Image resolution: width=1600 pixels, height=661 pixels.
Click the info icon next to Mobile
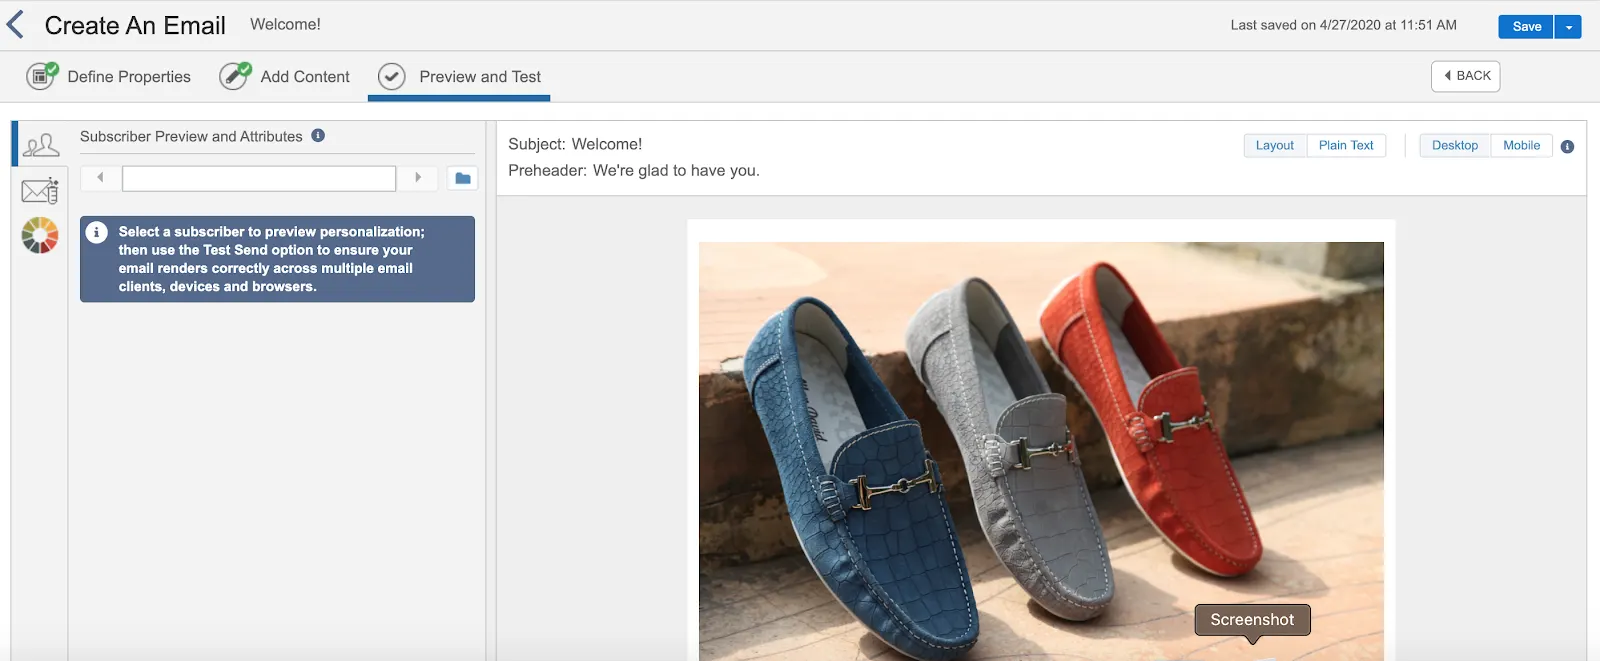pyautogui.click(x=1567, y=147)
